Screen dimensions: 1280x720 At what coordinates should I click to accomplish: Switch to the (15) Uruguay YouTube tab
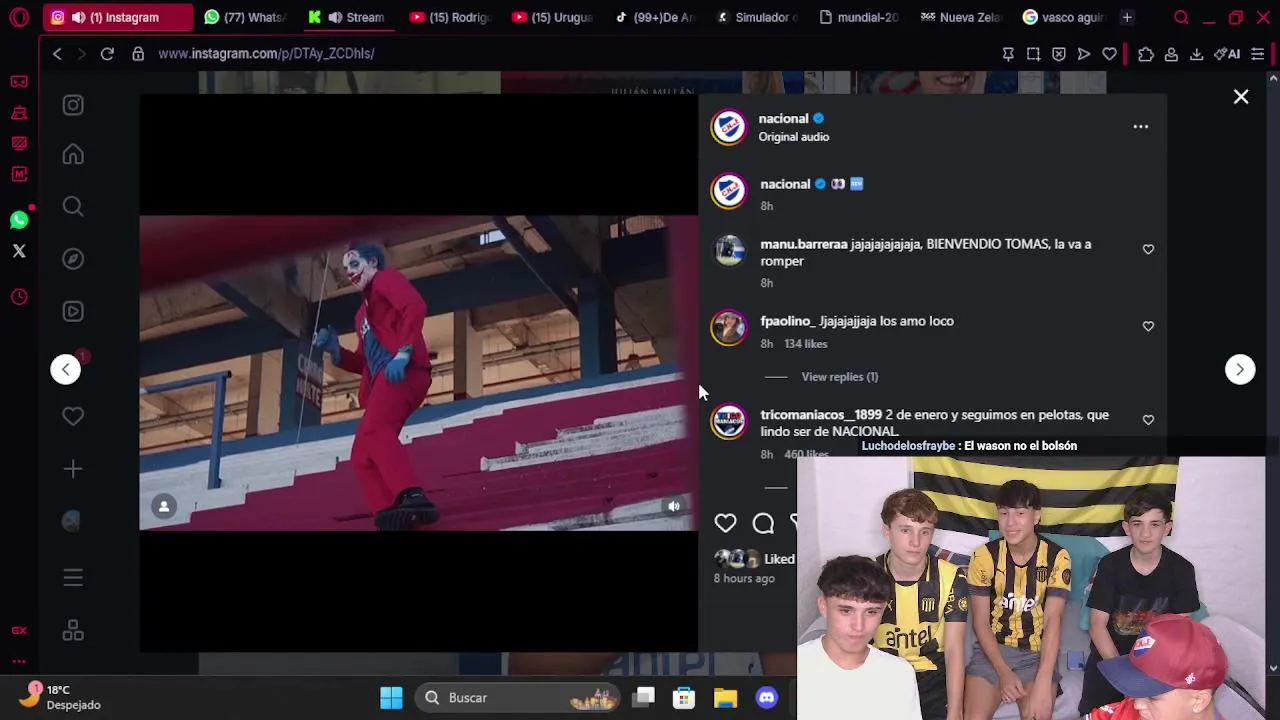point(551,17)
